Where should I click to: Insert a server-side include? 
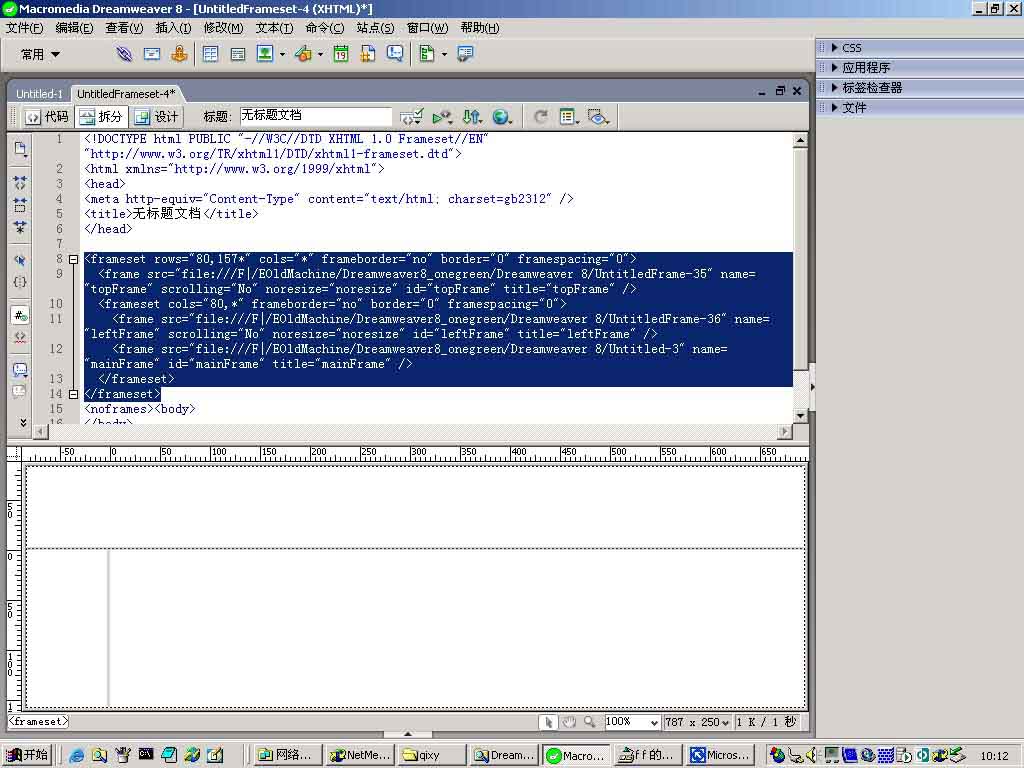pos(368,54)
